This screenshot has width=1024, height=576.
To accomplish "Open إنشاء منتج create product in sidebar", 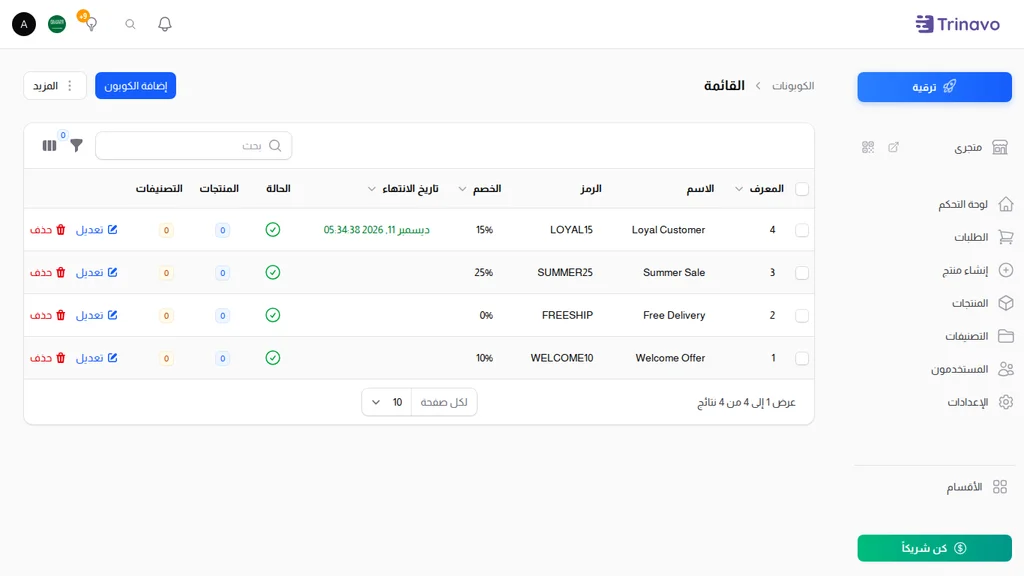I will click(x=976, y=270).
